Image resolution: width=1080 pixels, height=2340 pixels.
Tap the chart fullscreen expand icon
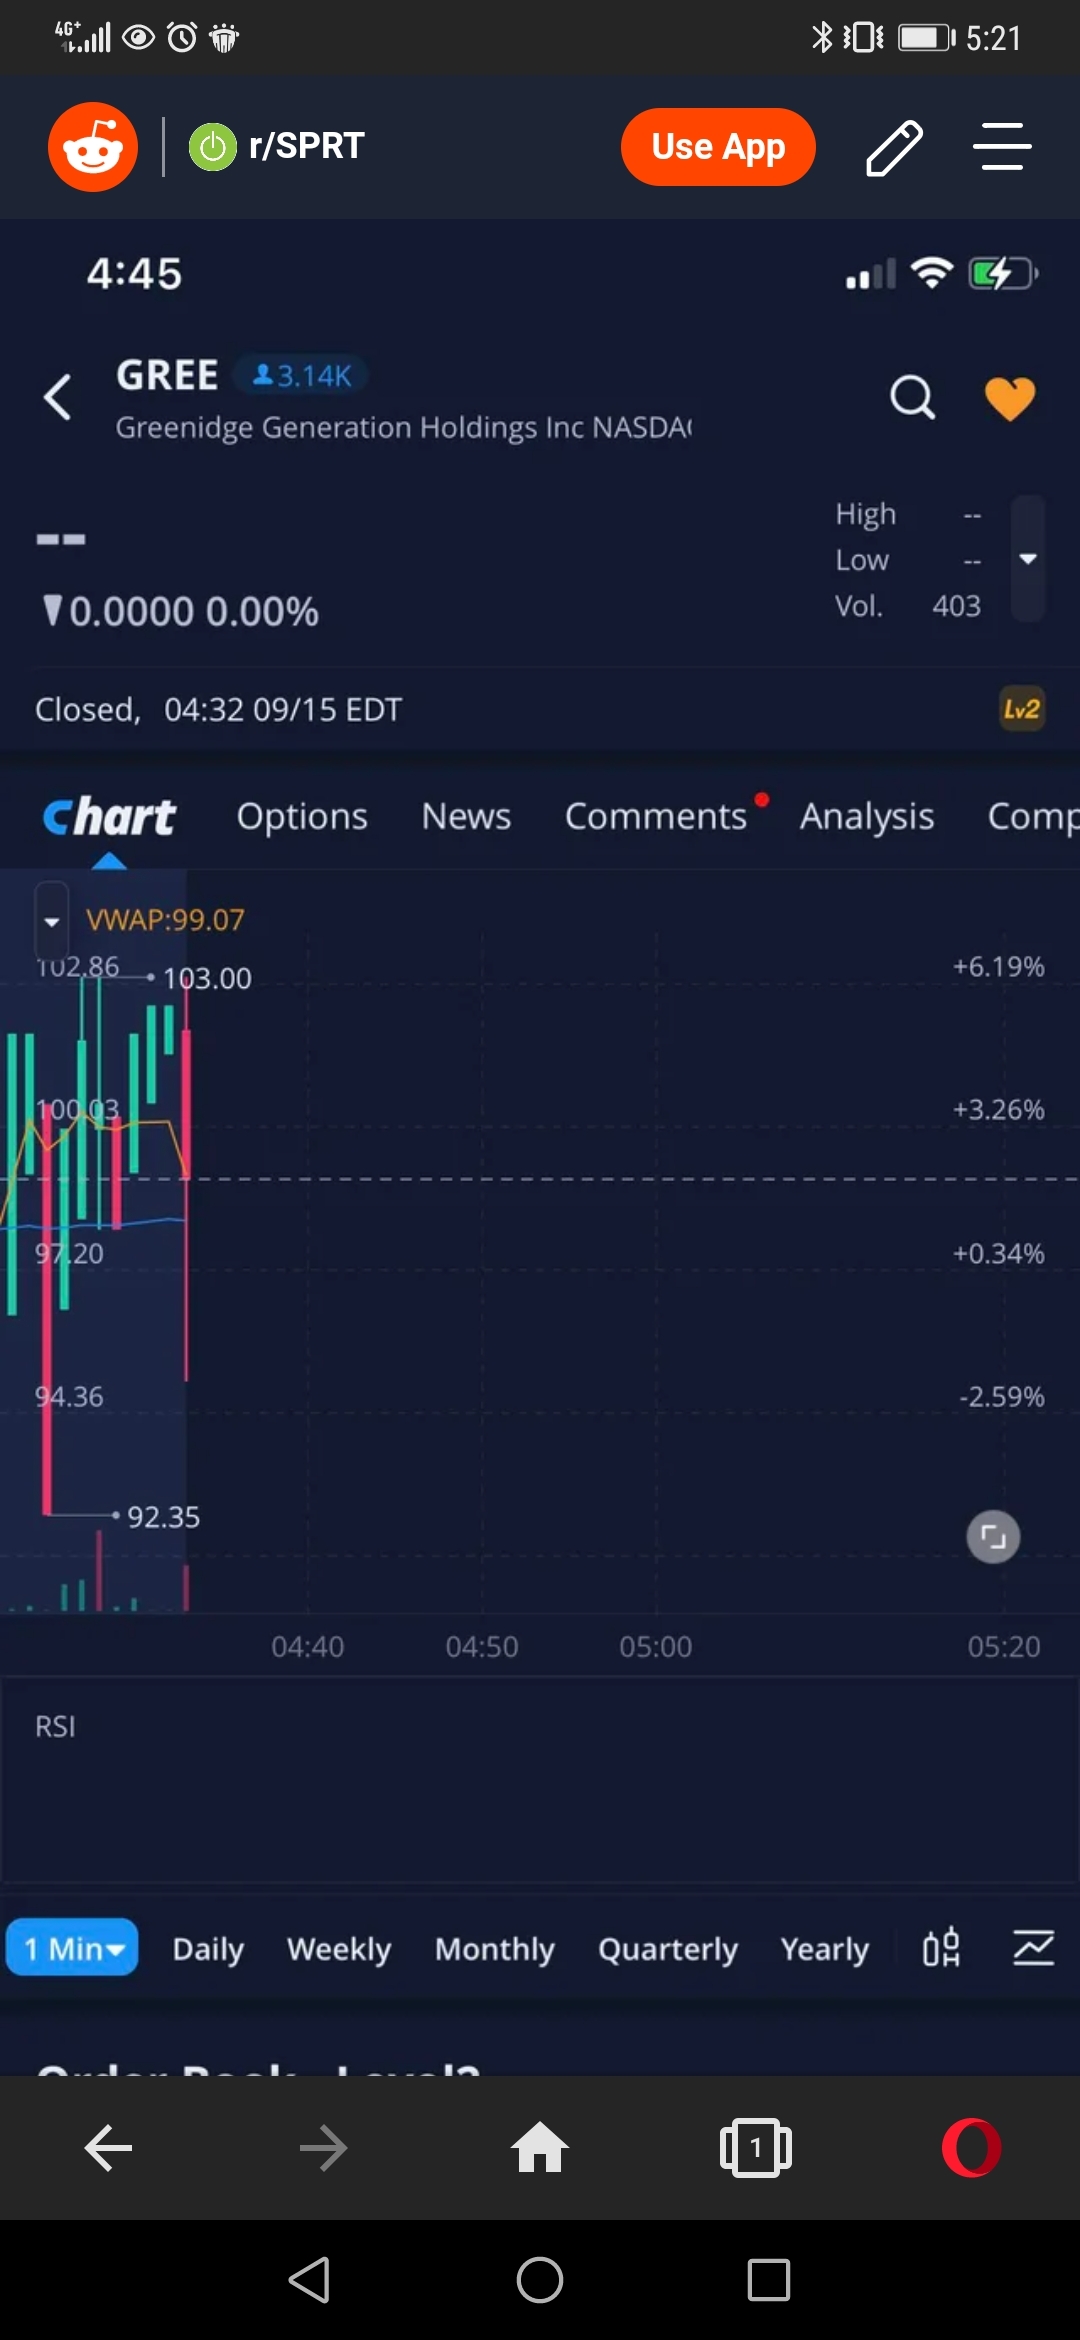point(993,1536)
